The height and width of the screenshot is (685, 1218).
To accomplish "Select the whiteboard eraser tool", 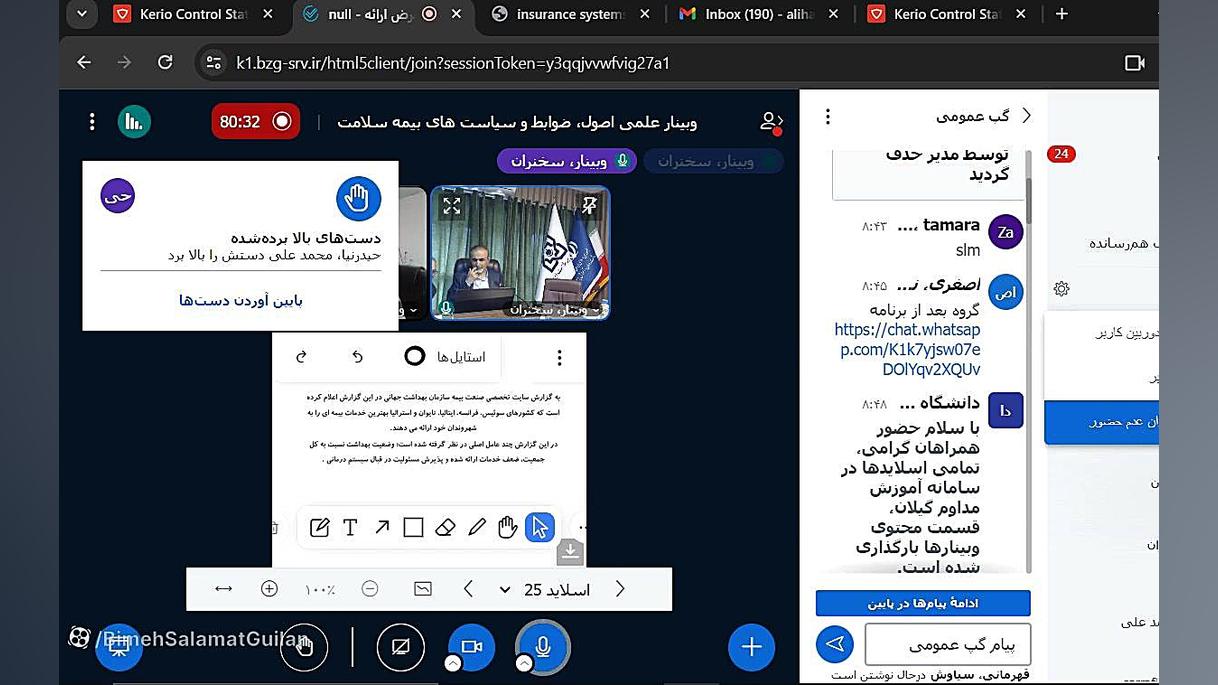I will [445, 527].
